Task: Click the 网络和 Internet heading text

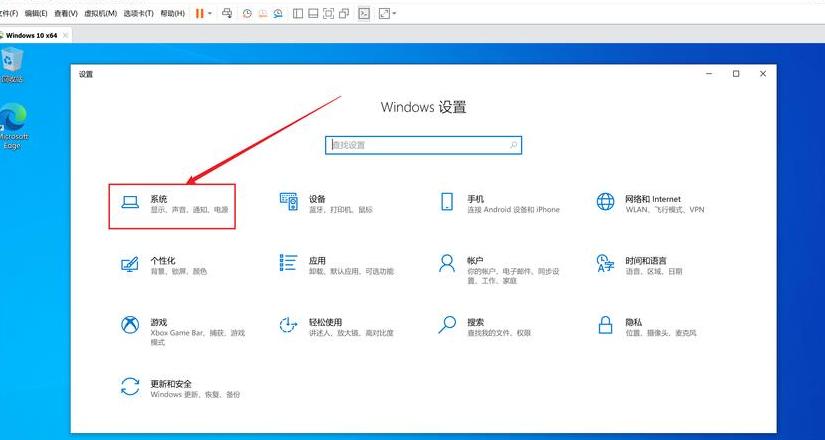Action: (x=653, y=199)
